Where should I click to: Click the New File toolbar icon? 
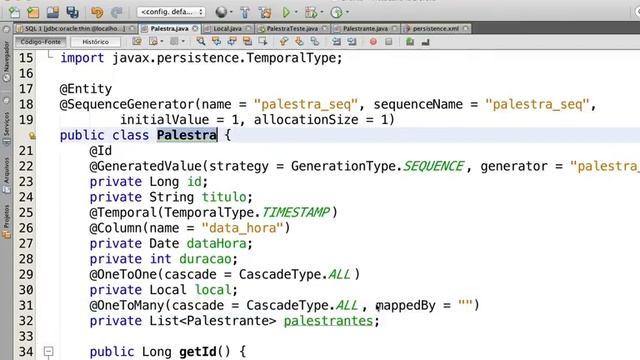pos(14,12)
